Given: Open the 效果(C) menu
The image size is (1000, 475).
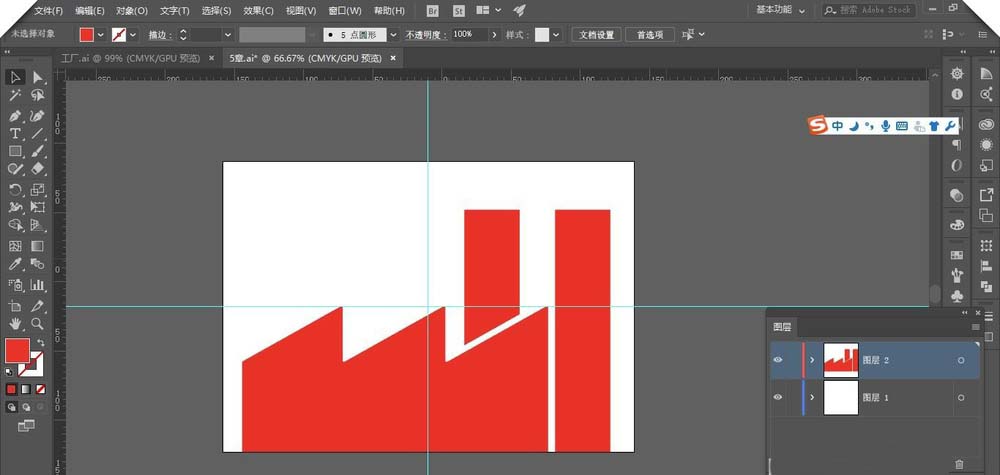Looking at the screenshot, I should (x=258, y=11).
